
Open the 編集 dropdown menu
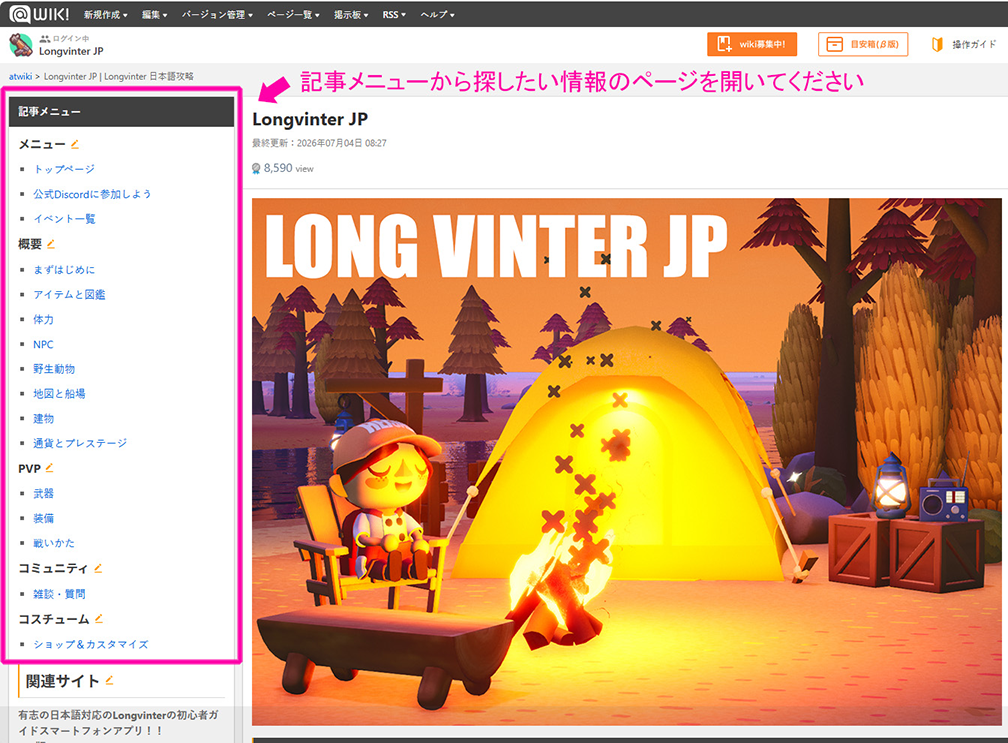point(154,14)
